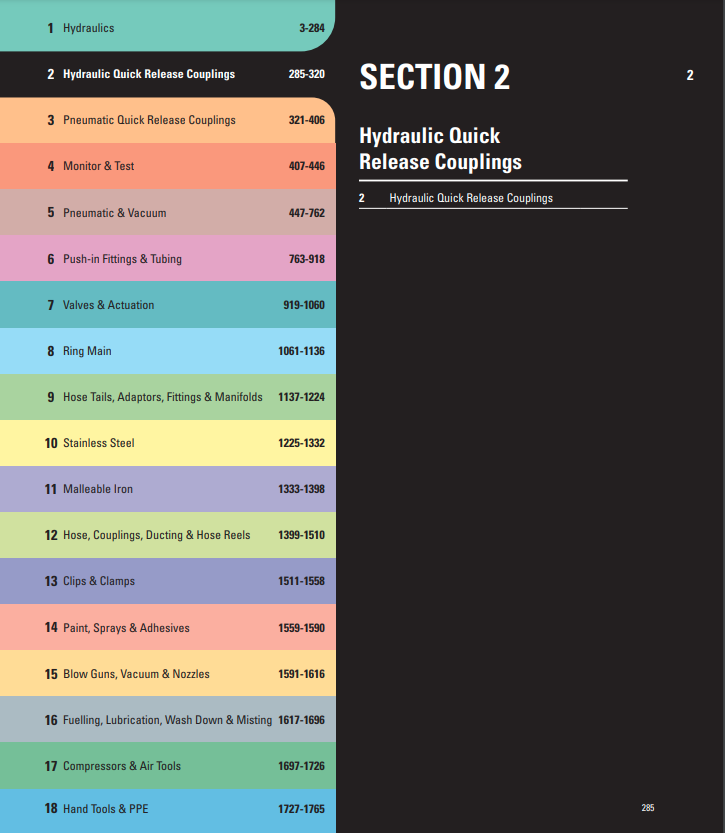The image size is (725, 833).
Task: Open the Monitor & Test section
Action: [x=98, y=166]
